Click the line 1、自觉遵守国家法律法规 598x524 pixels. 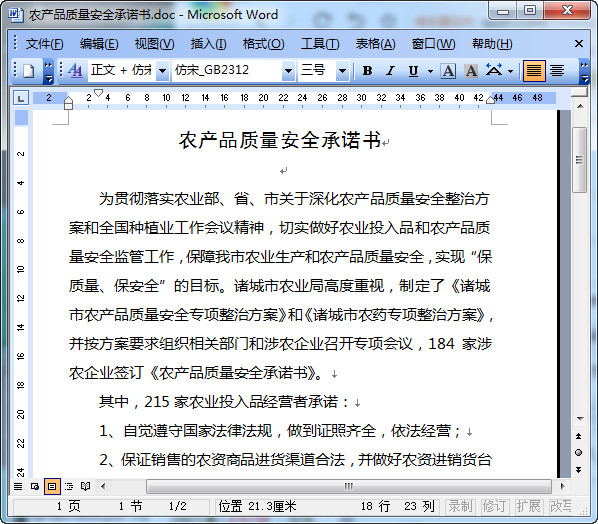pos(280,431)
